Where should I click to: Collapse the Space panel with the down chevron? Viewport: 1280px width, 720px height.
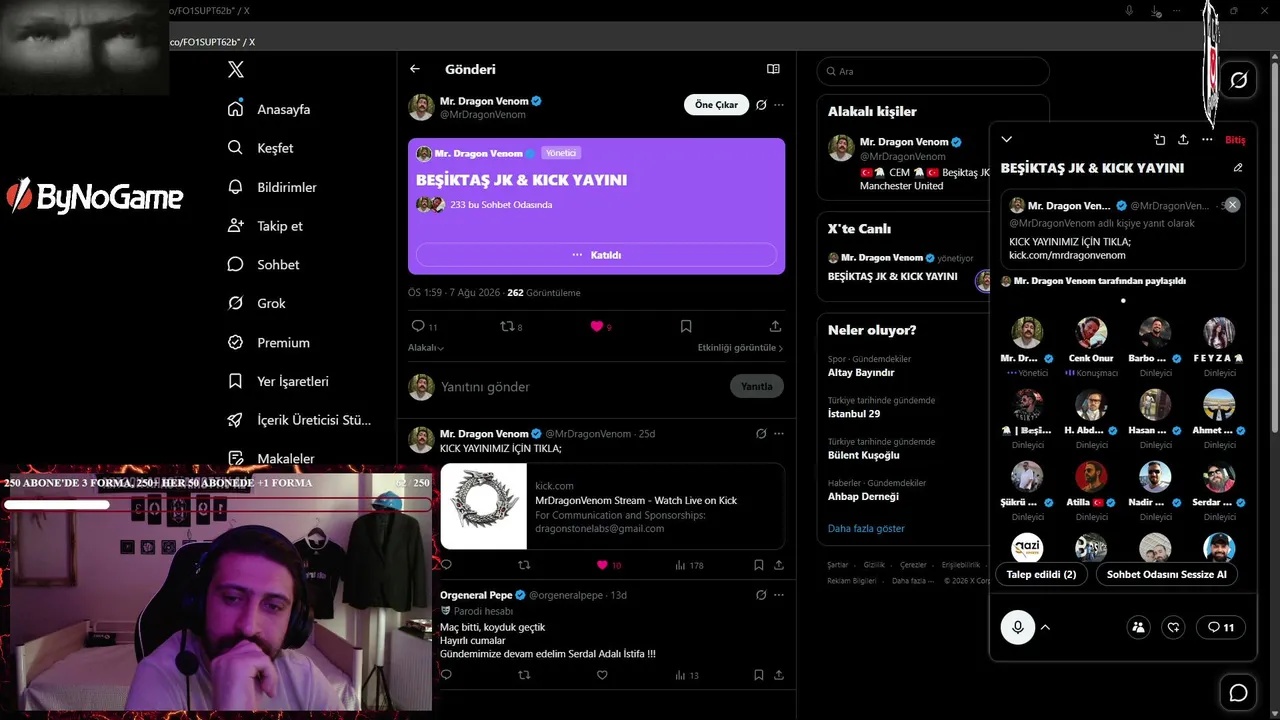click(x=1007, y=140)
